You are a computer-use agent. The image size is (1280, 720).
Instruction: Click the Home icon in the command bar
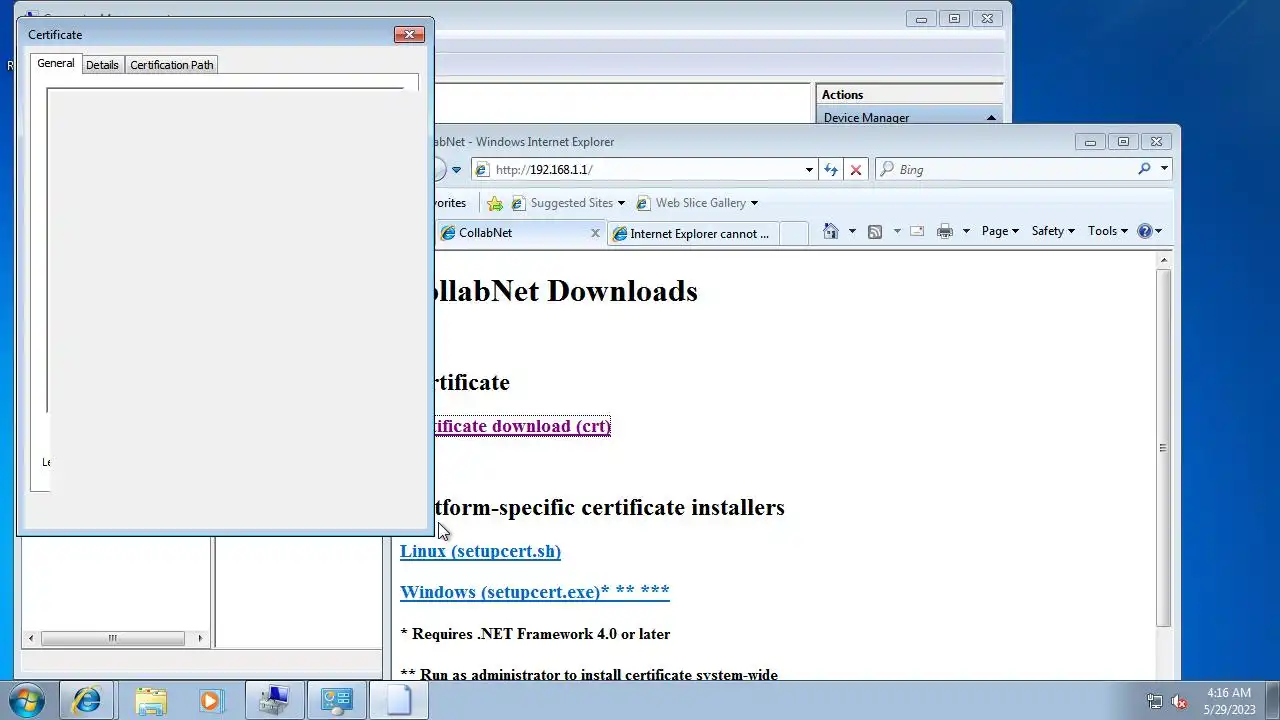click(x=830, y=231)
